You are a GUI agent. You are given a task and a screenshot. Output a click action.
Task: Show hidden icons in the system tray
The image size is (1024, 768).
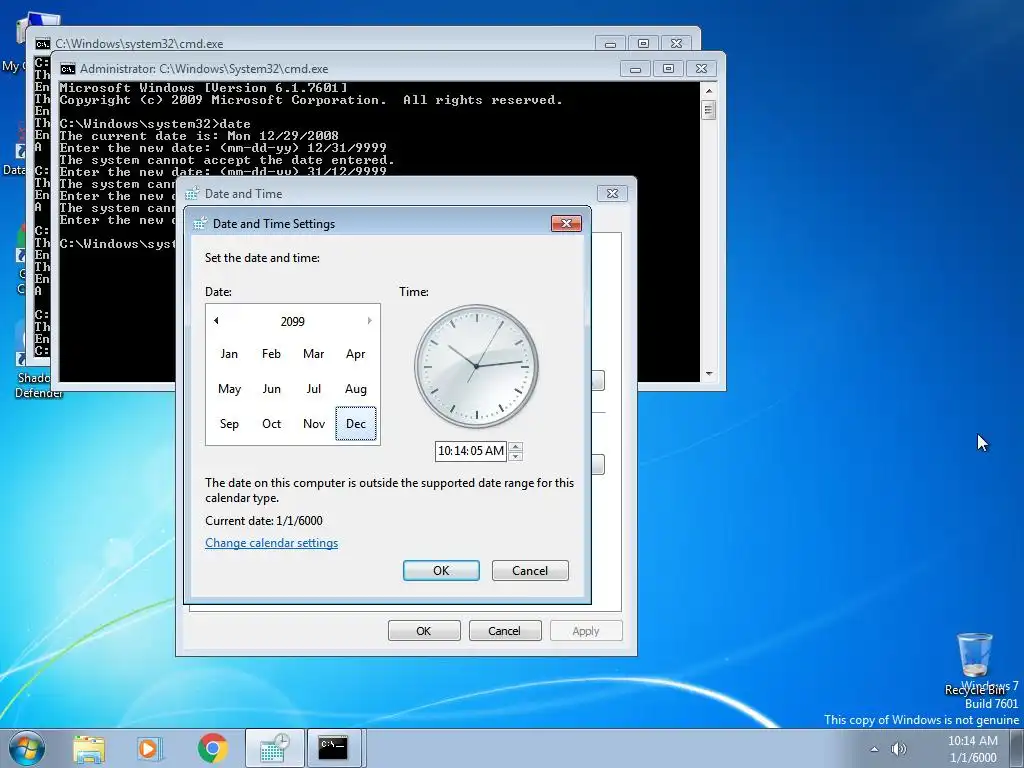[x=874, y=749]
